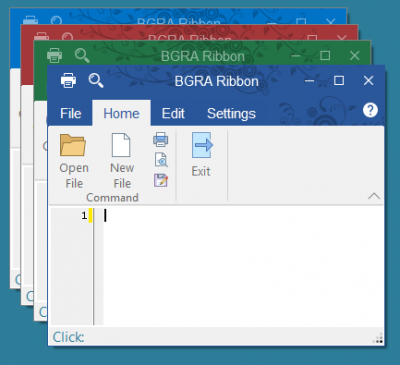Click the Command group label

pyautogui.click(x=112, y=197)
